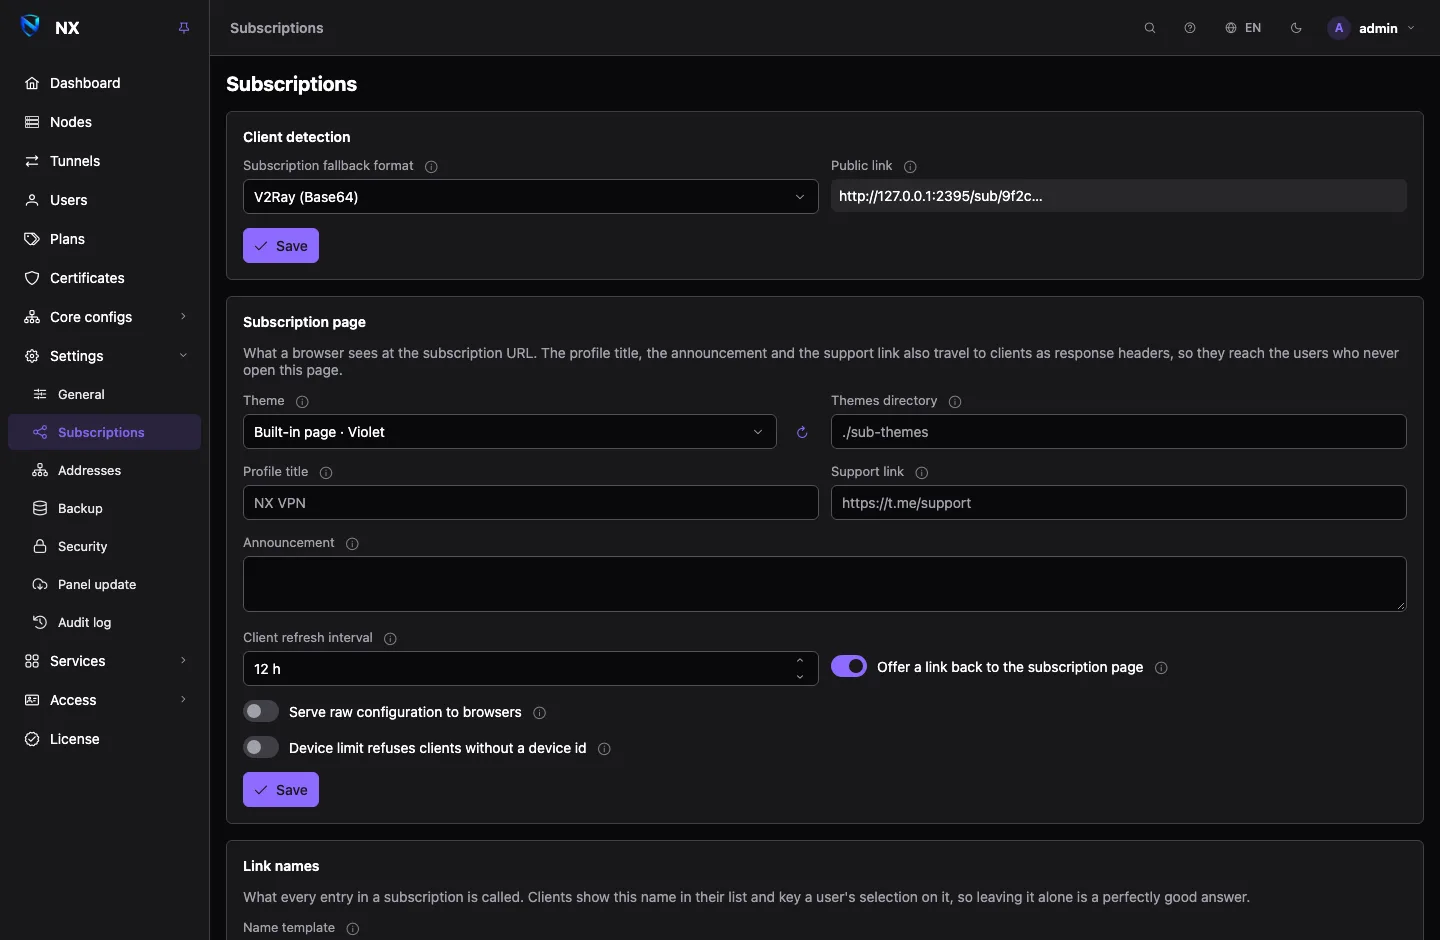
Task: Open the help question-mark icon
Action: 1190,28
